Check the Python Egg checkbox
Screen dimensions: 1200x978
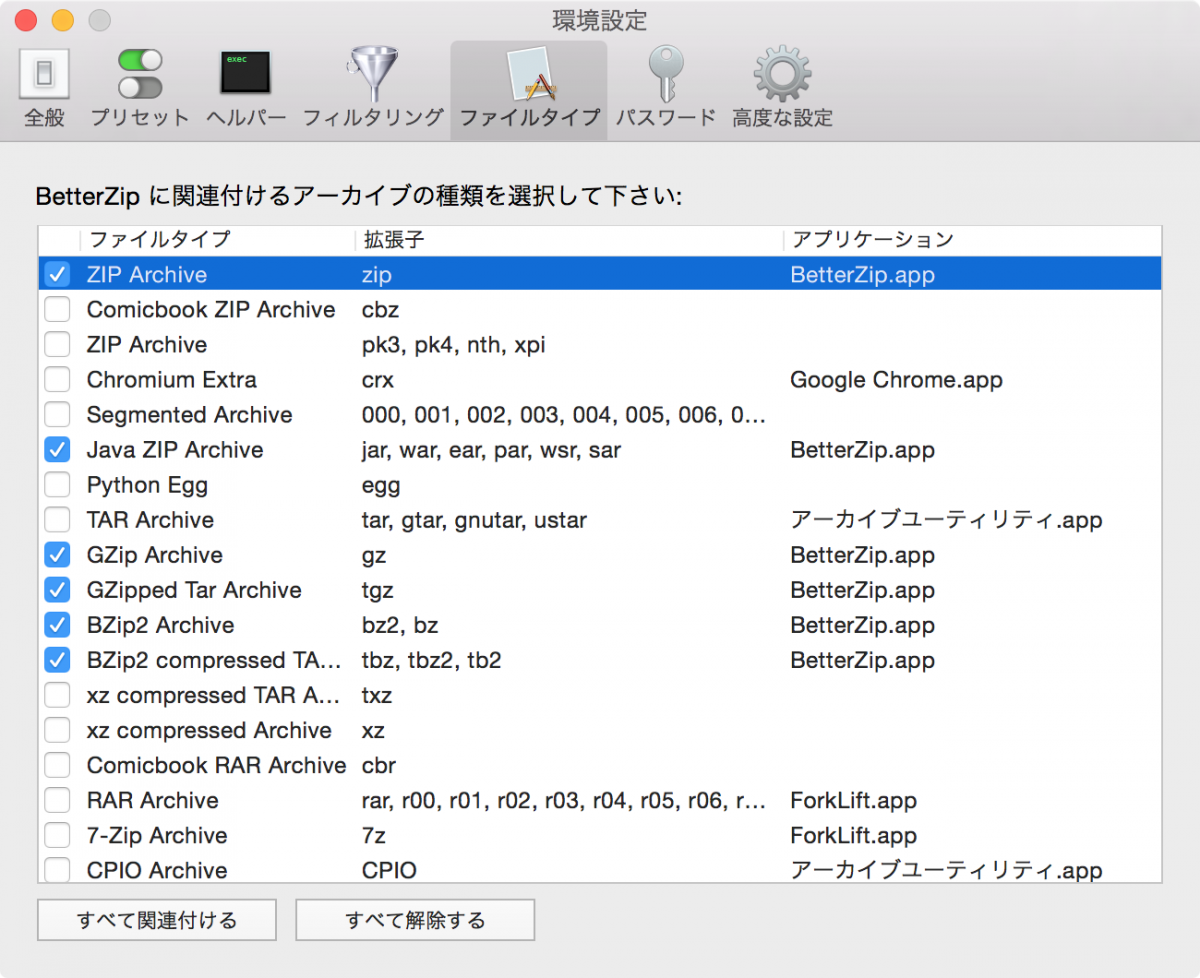pyautogui.click(x=57, y=485)
